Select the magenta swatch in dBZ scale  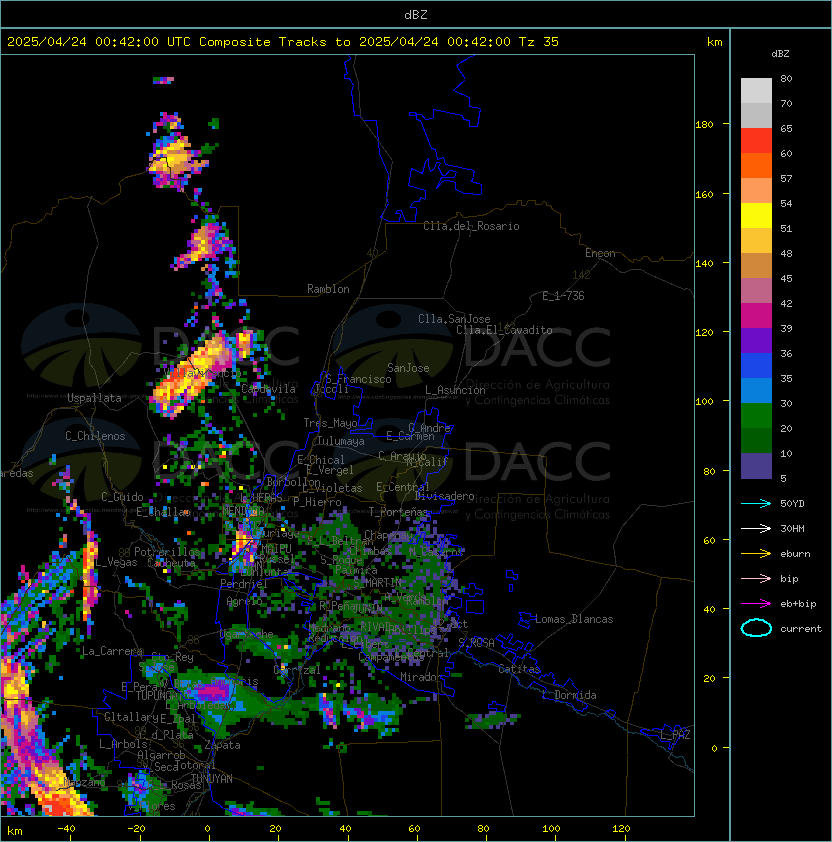tap(756, 316)
